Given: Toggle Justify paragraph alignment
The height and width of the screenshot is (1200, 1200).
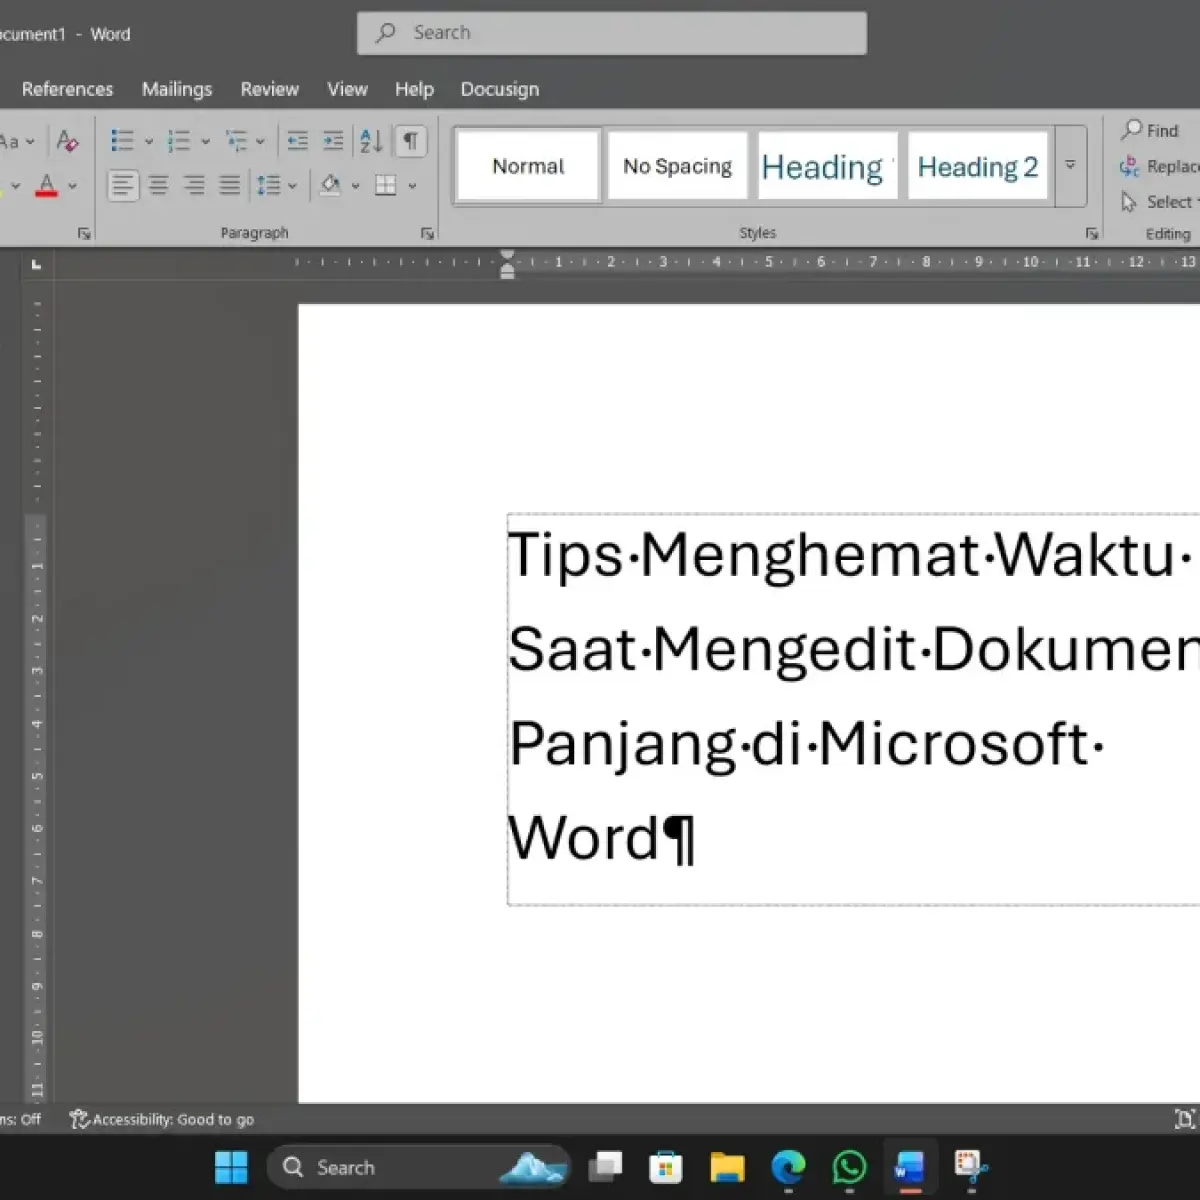Looking at the screenshot, I should (230, 185).
